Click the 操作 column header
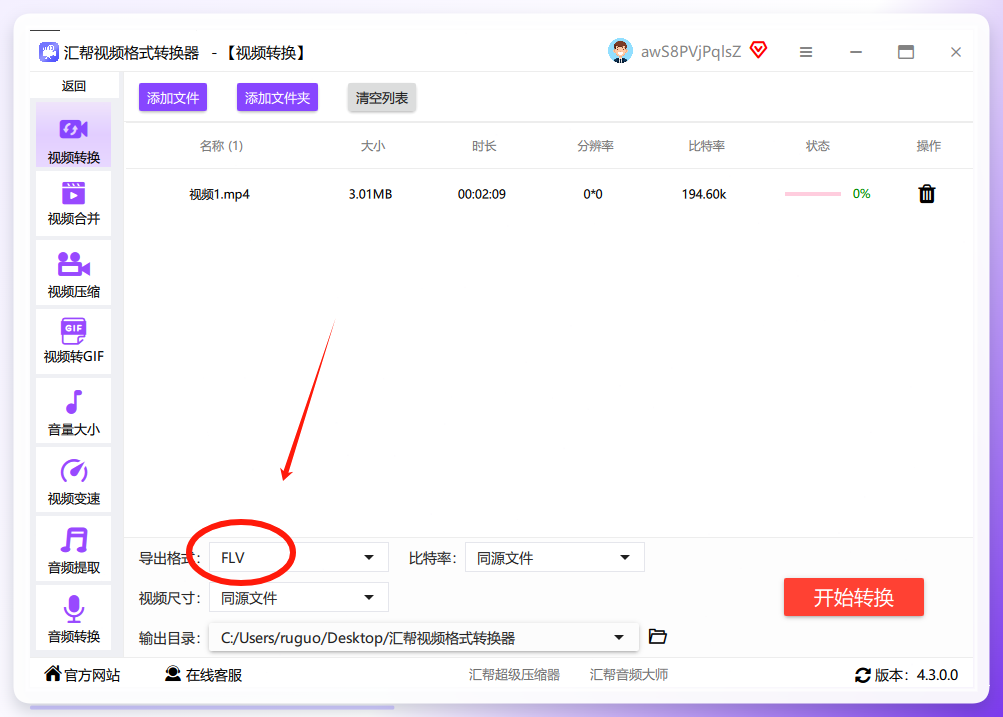 click(x=928, y=146)
